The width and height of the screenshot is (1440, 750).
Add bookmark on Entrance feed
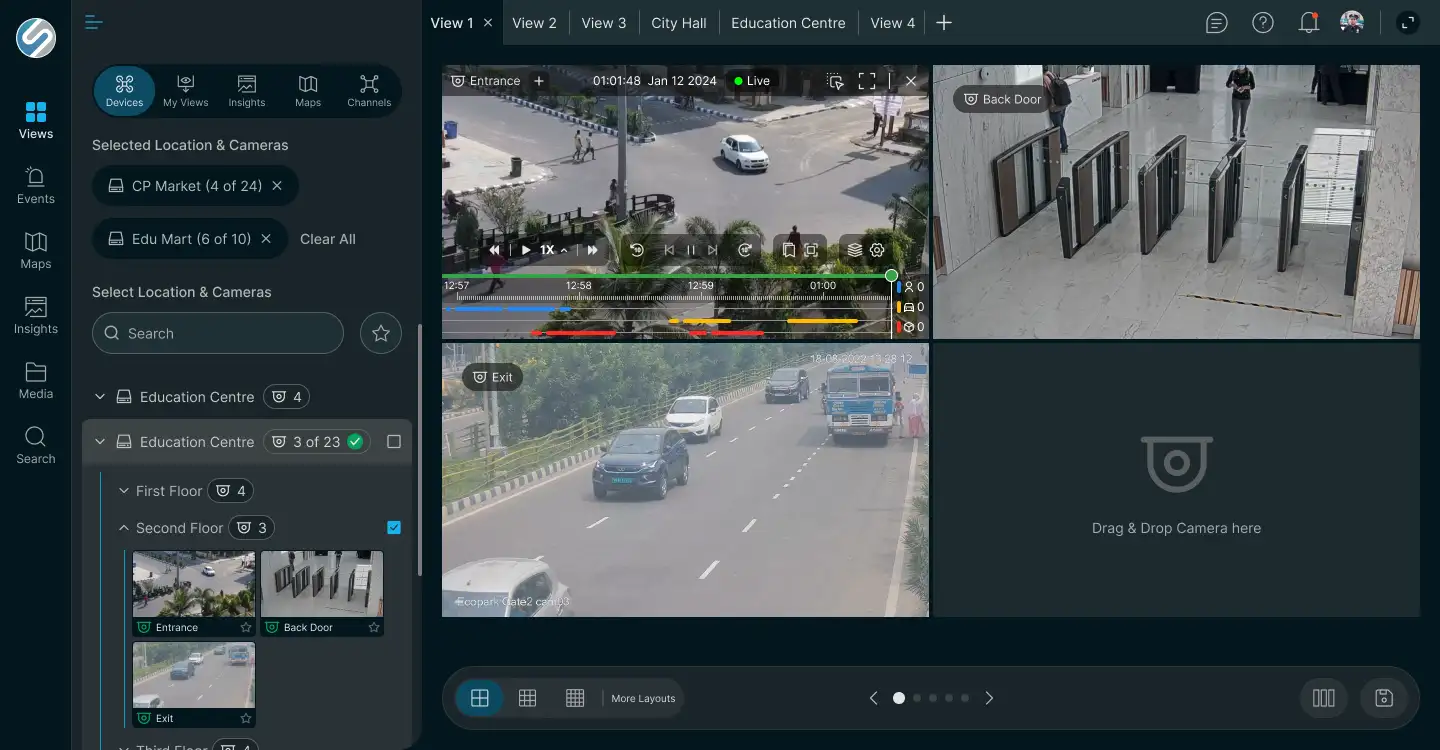789,250
